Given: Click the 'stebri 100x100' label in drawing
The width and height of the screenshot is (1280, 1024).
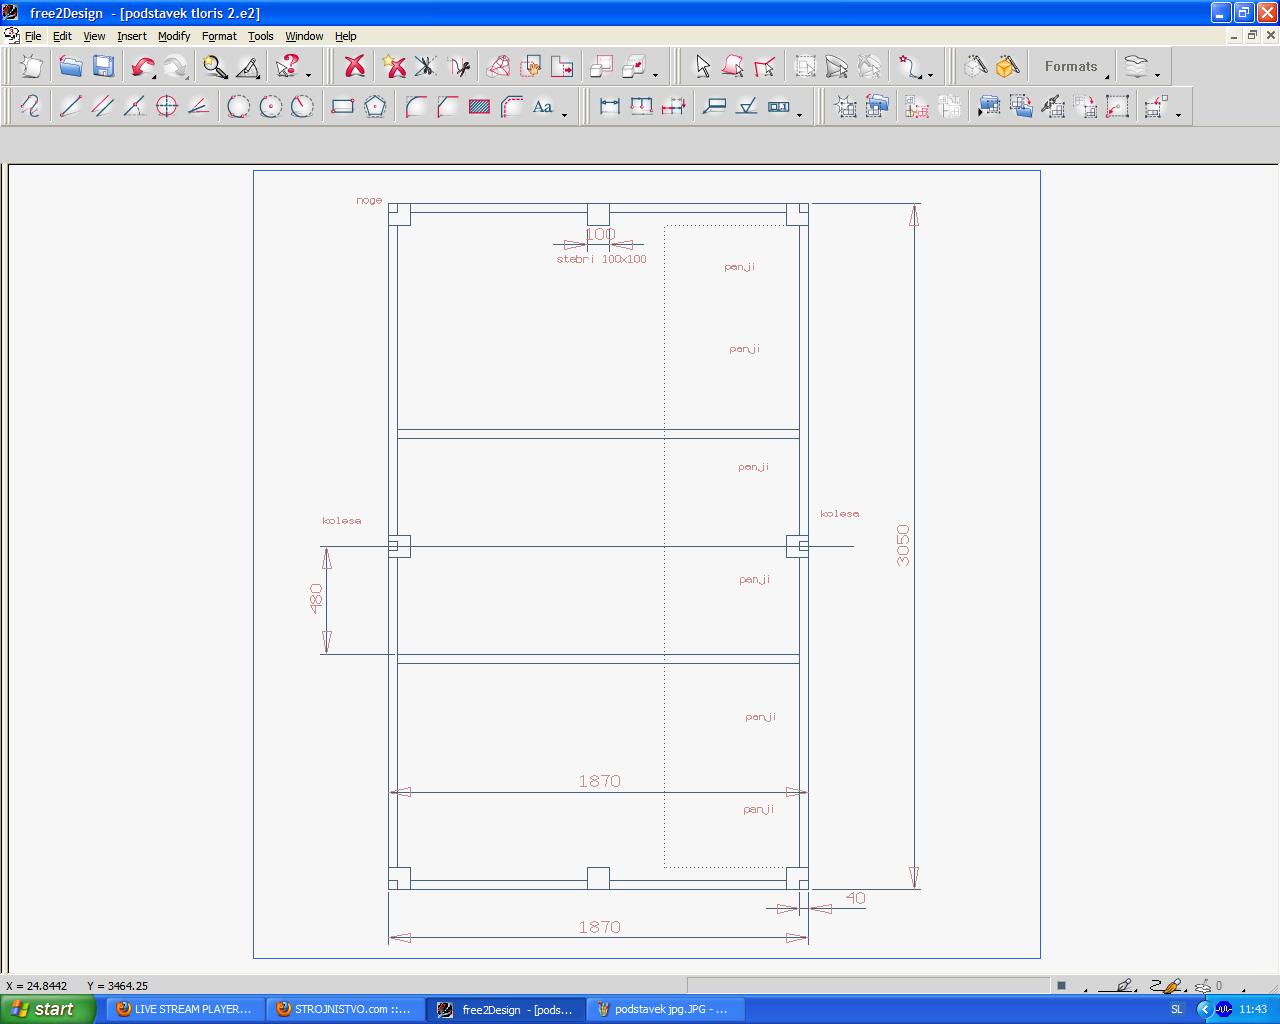Looking at the screenshot, I should tap(601, 259).
